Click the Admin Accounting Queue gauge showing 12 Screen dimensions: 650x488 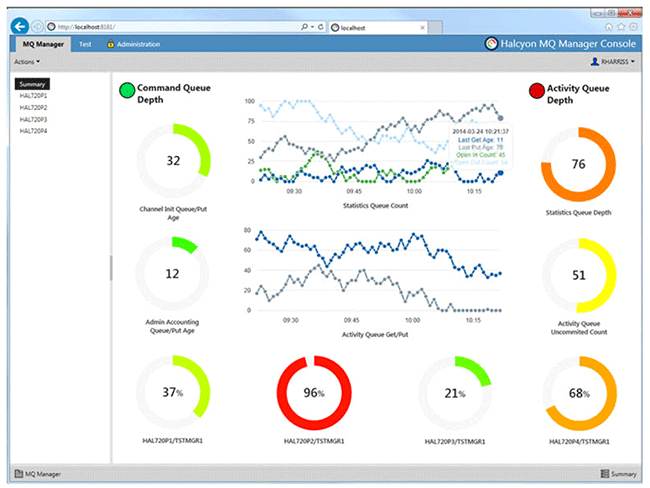click(172, 274)
